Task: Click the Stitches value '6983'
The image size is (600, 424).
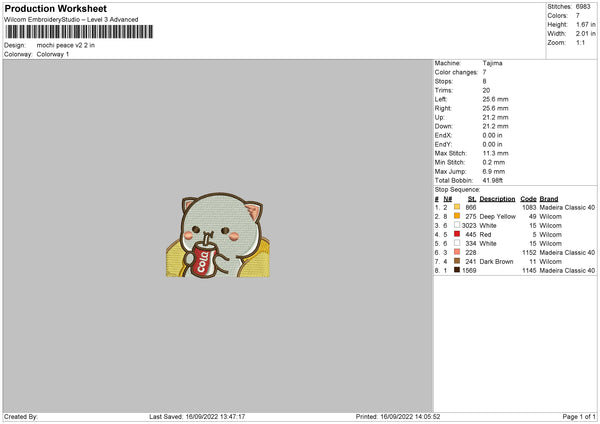Action: coord(583,7)
